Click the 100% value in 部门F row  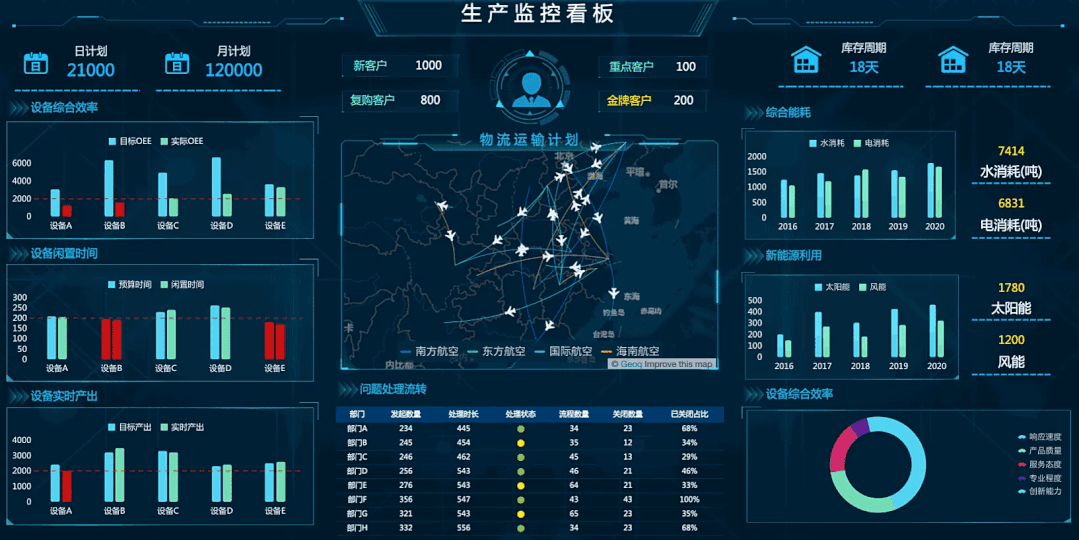690,500
